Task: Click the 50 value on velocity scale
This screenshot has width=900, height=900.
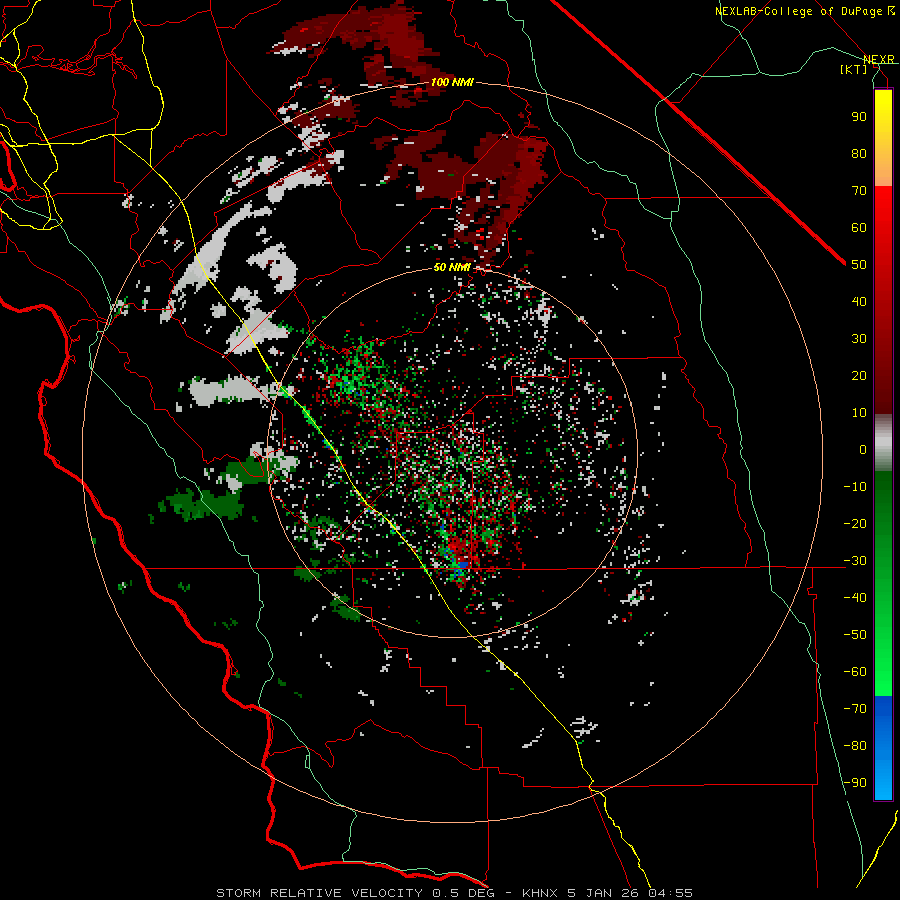Action: [x=859, y=265]
